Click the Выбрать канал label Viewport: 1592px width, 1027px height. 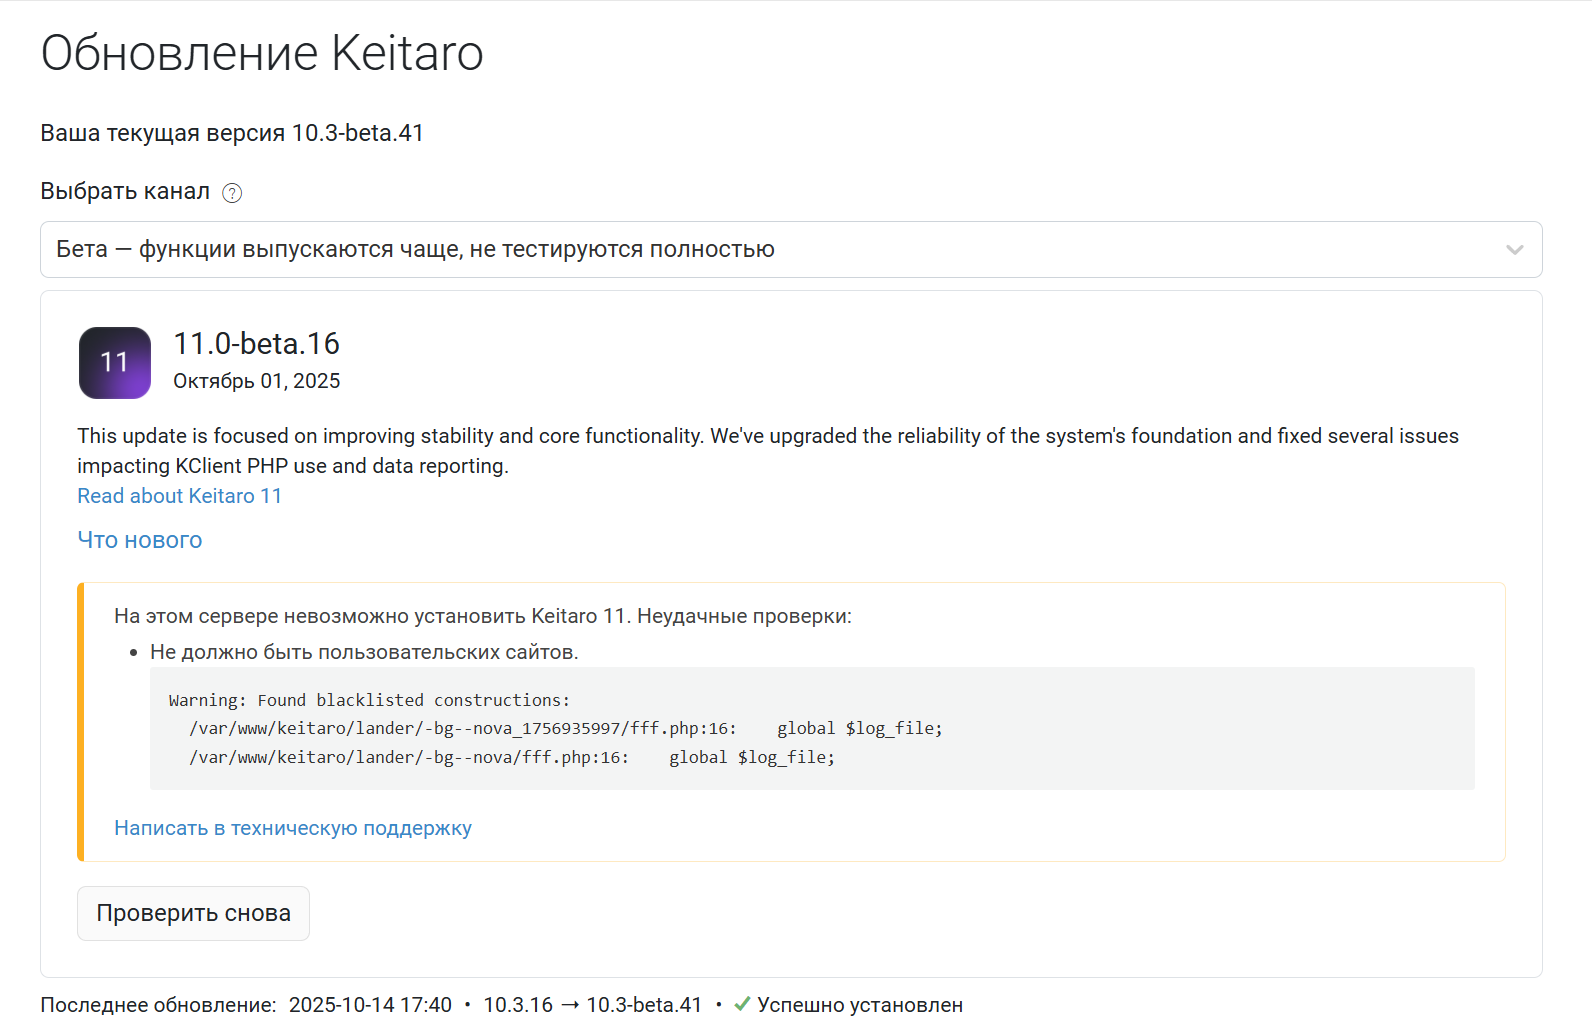pyautogui.click(x=125, y=191)
